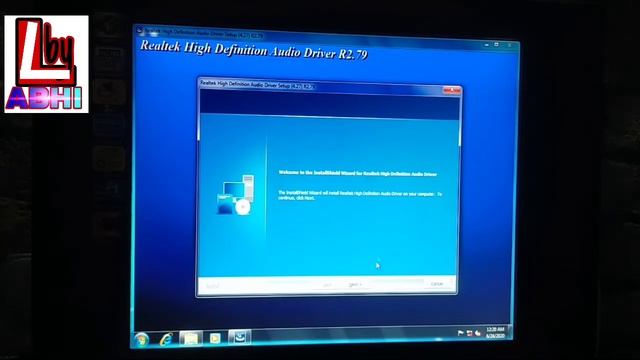Select the Realtek installer taskbar button
Viewport: 640px width, 360px height.
(239, 337)
